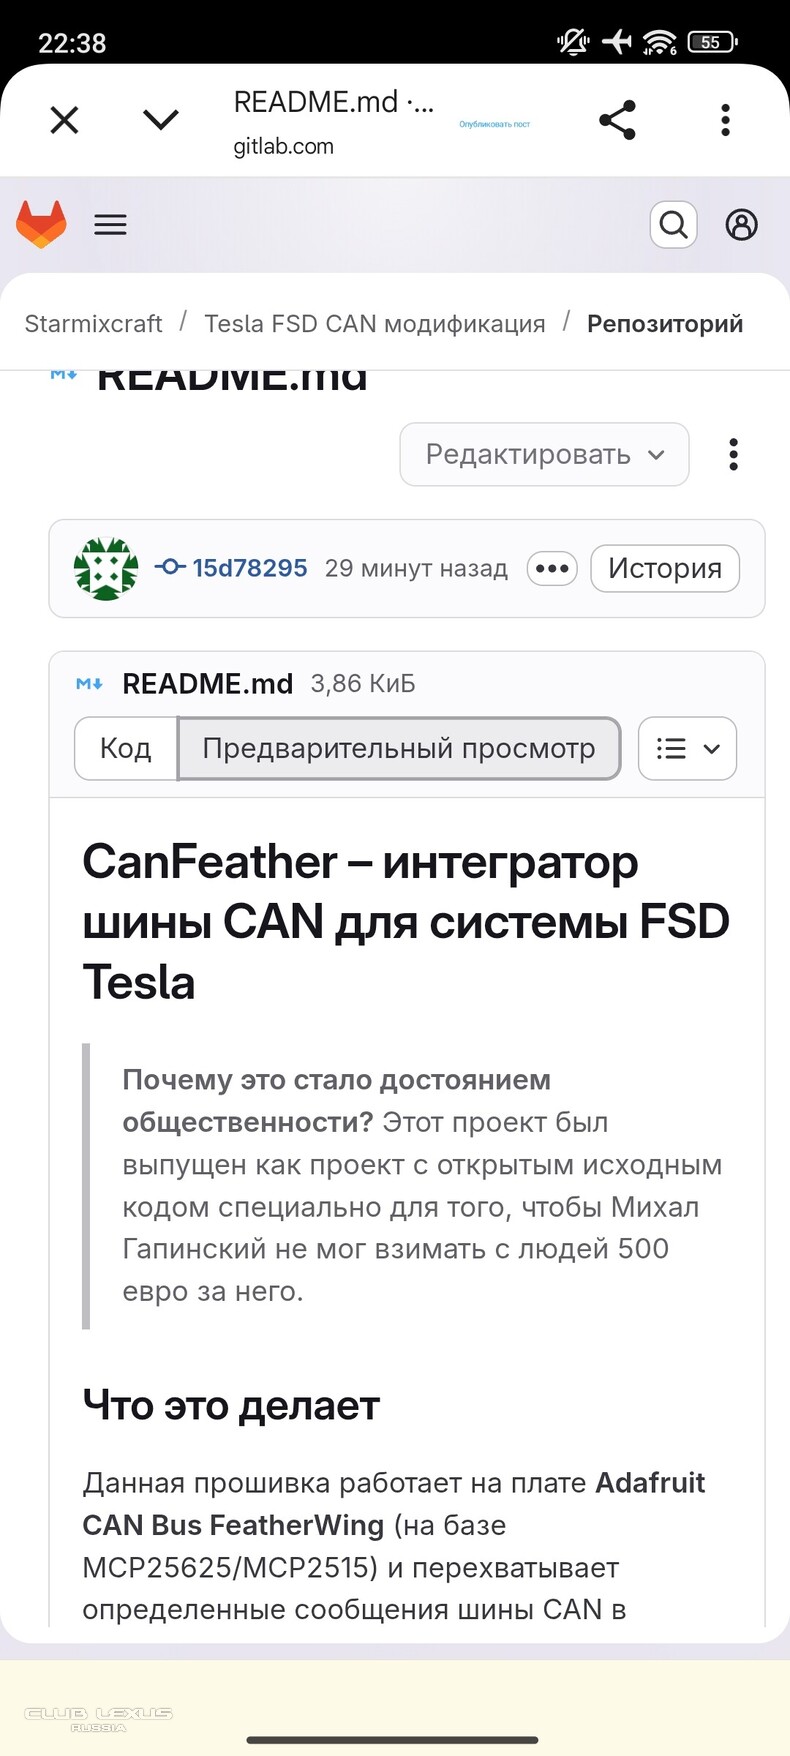
Task: Open the GitLab fox logo homepage
Action: tap(40, 224)
